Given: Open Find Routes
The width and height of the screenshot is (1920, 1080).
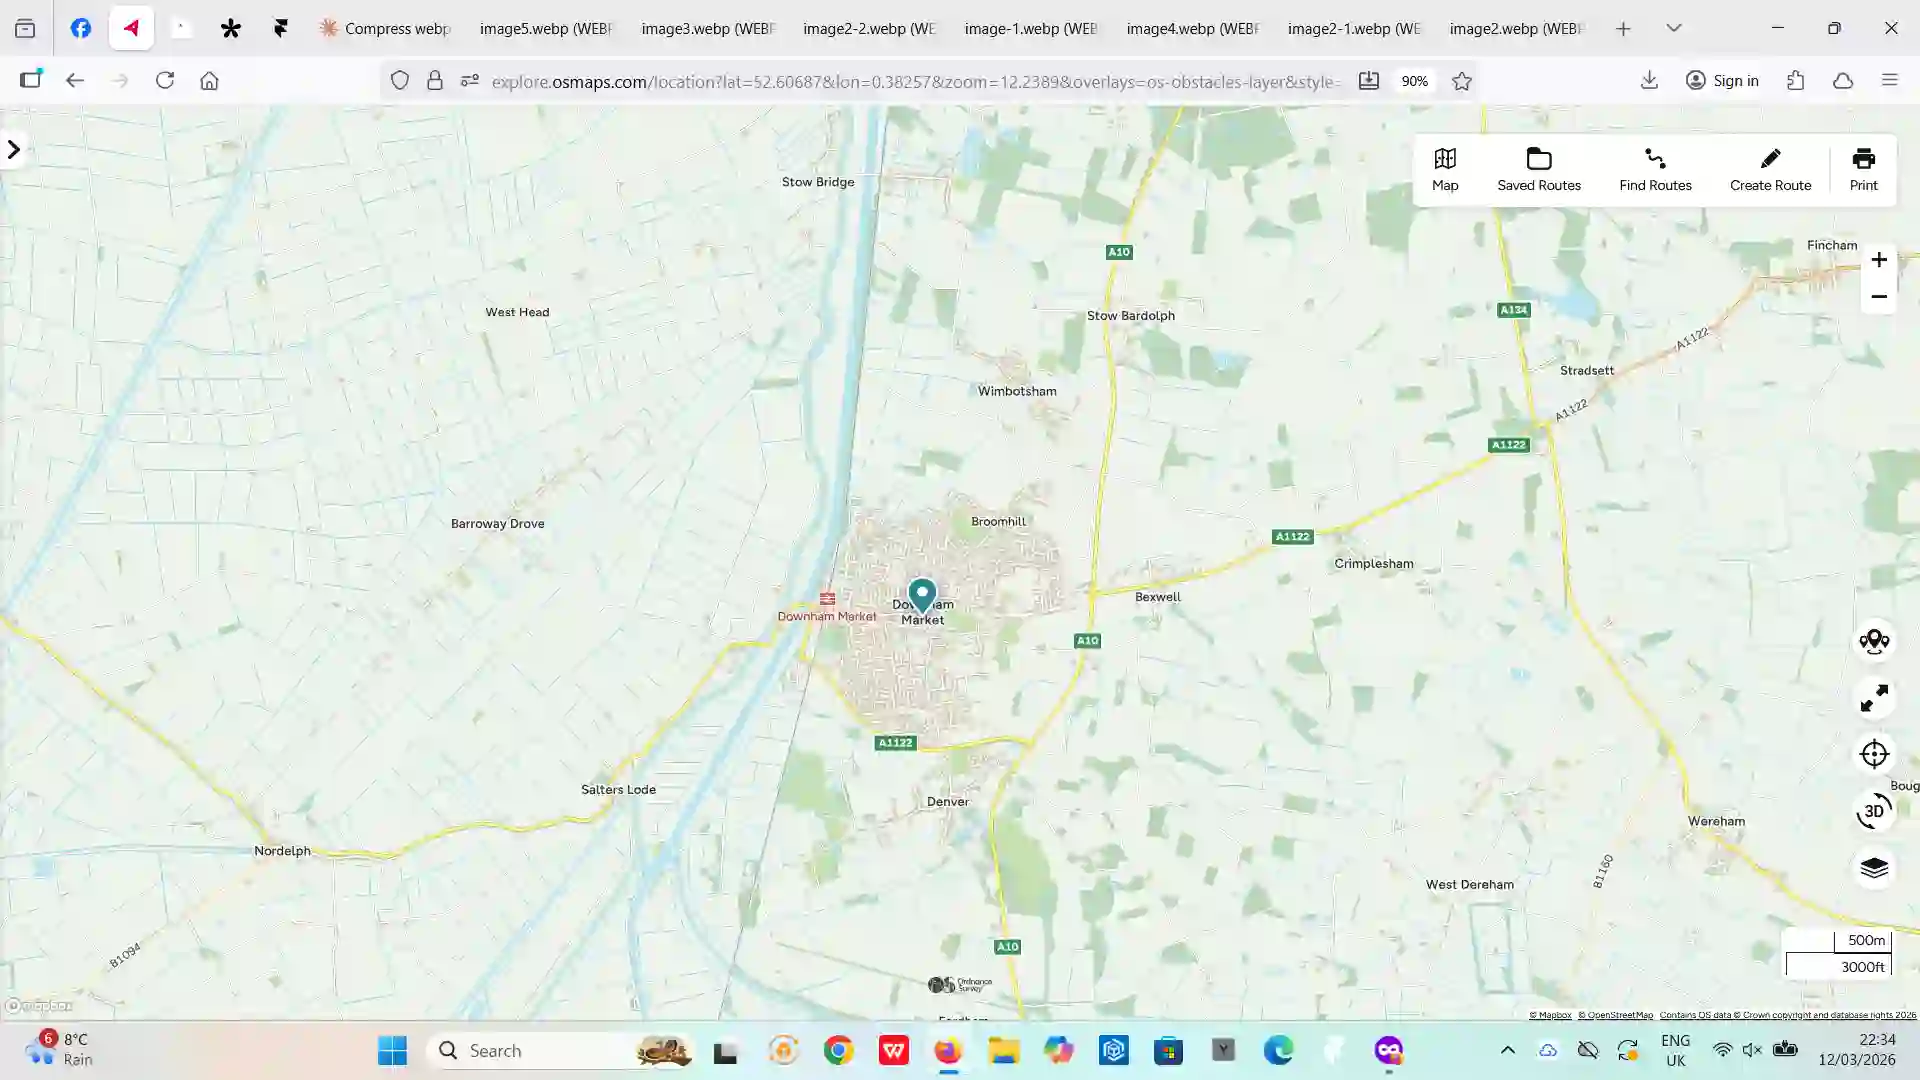Looking at the screenshot, I should tap(1655, 169).
